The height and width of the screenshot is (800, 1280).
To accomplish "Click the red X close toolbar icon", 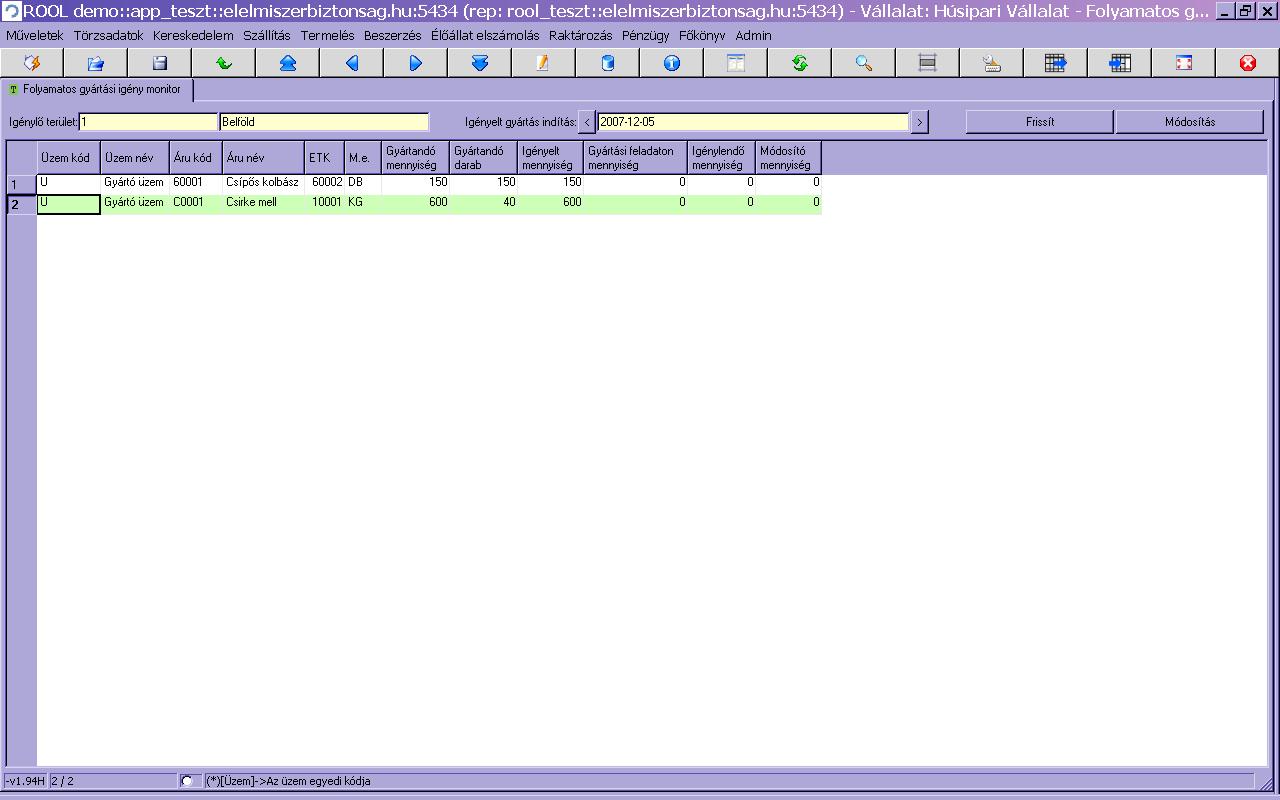I will pos(1247,63).
